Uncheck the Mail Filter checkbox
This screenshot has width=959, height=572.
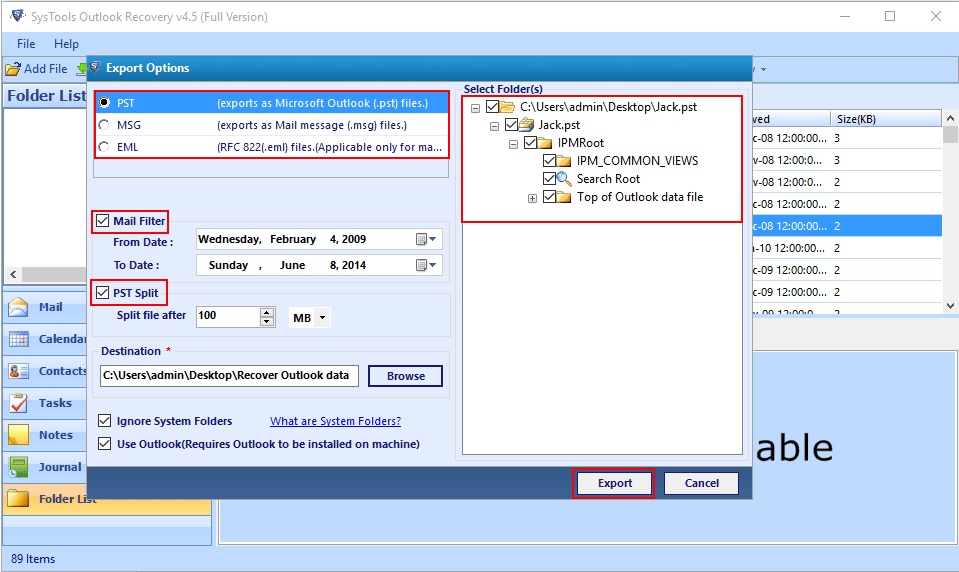tap(102, 221)
